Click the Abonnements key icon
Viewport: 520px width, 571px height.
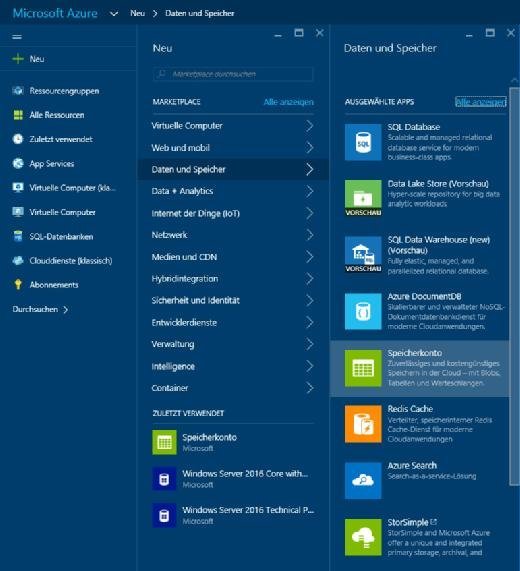[x=18, y=284]
